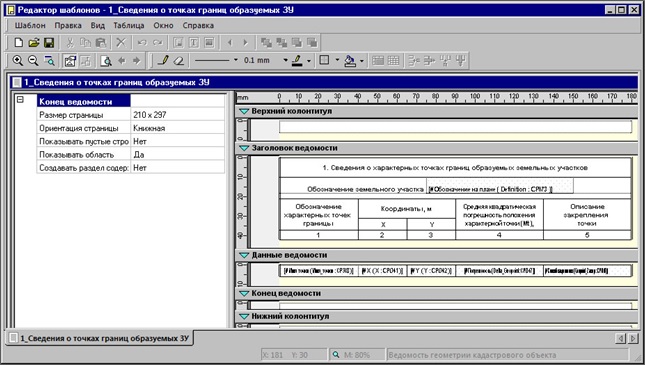
Task: Open the fill color dropdown arrow
Action: [362, 61]
